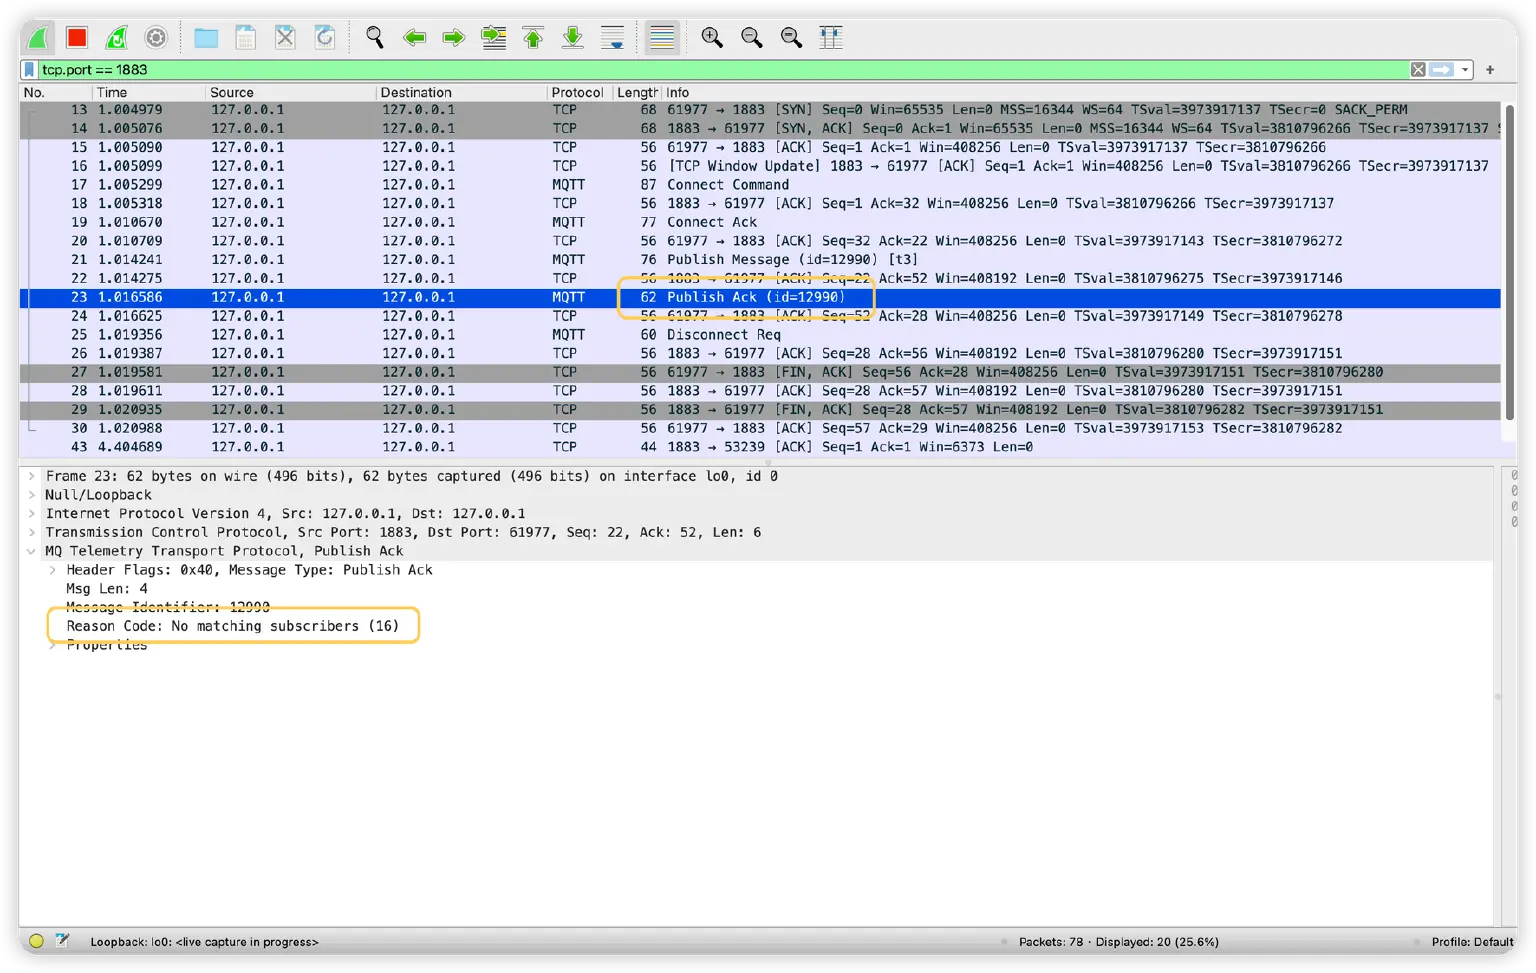Sort packets by the Protocol column header
Screen dimensions: 1536x973
(578, 92)
